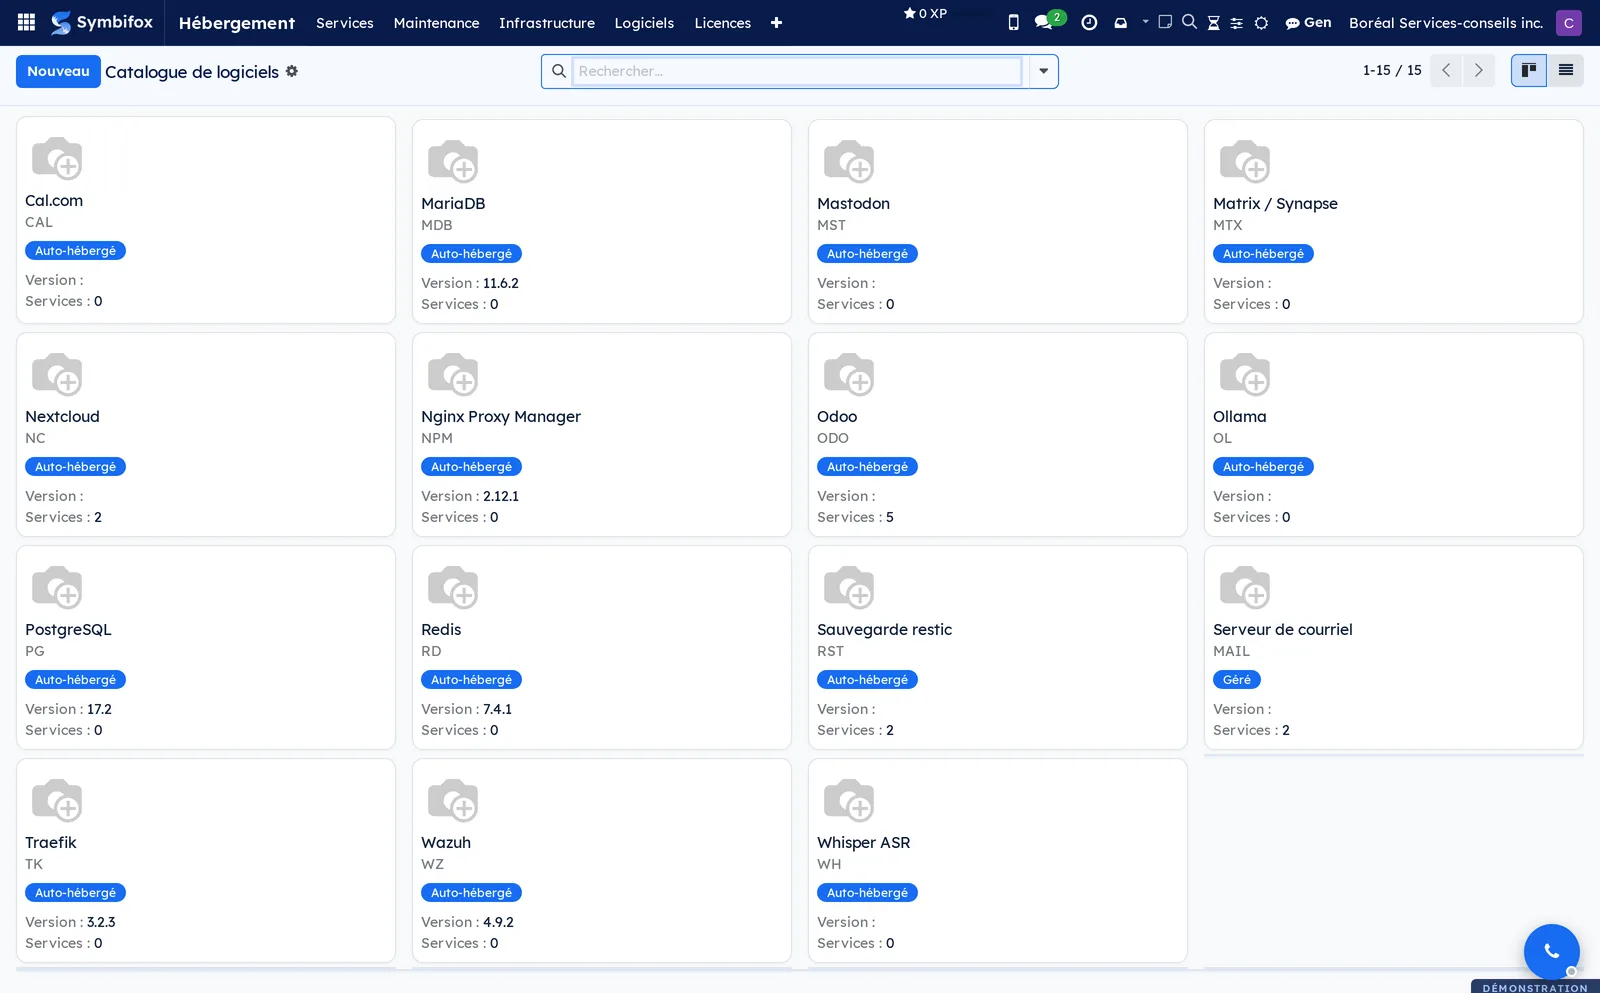Add an image to the Ollama card

1245,374
